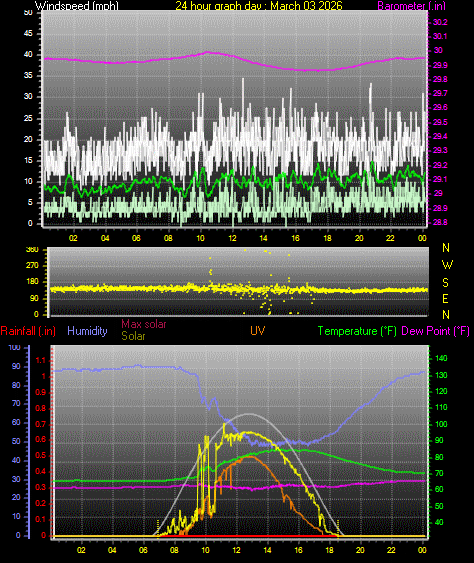This screenshot has height=563, width=474.
Task: Click the '28.8' barometer axis value
Action: (440, 222)
